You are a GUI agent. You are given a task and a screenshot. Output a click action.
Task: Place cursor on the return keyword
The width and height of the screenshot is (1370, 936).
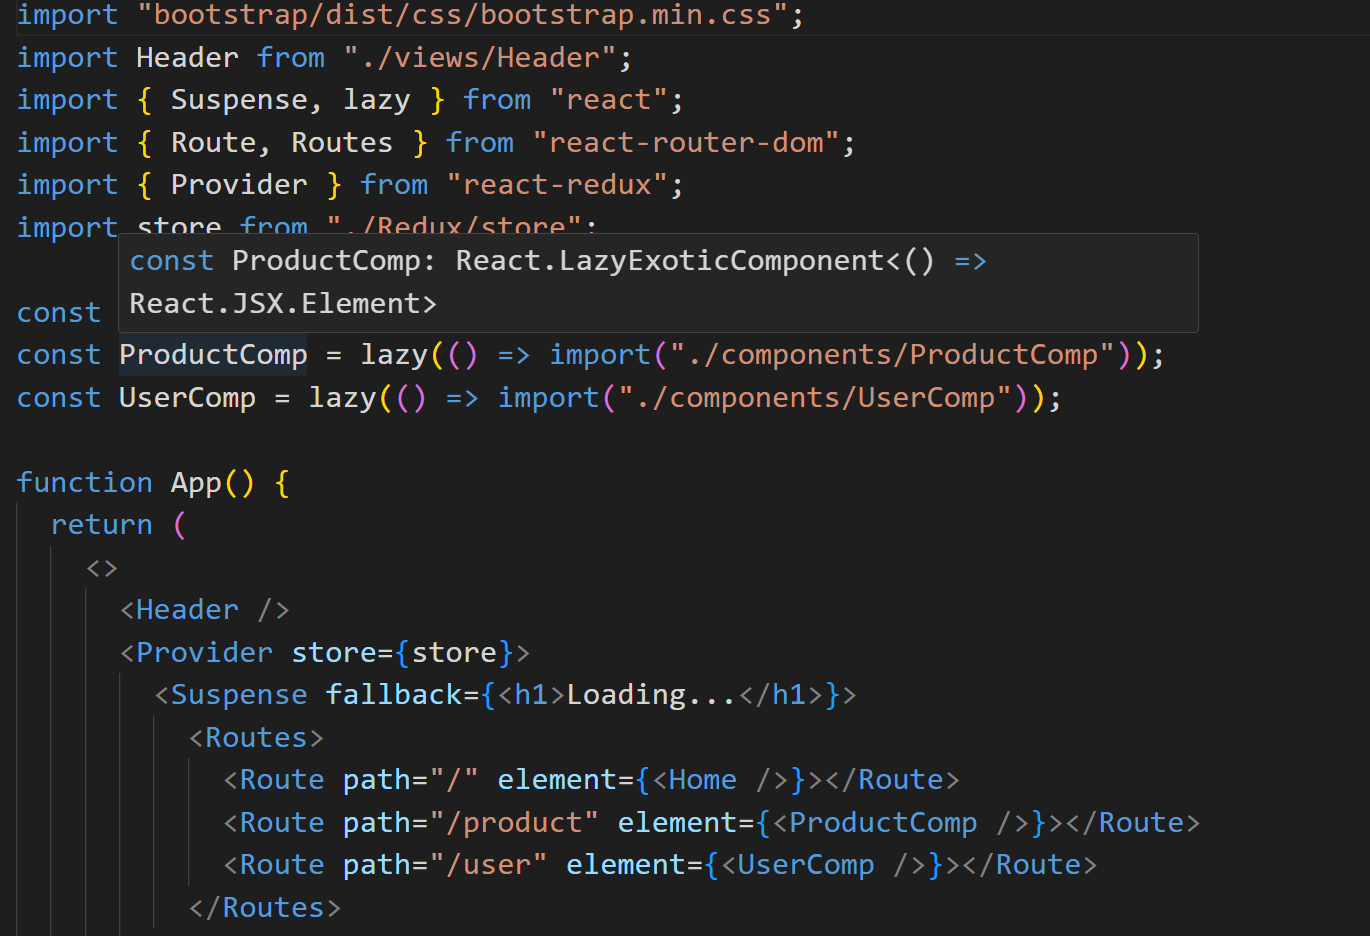[x=102, y=525]
